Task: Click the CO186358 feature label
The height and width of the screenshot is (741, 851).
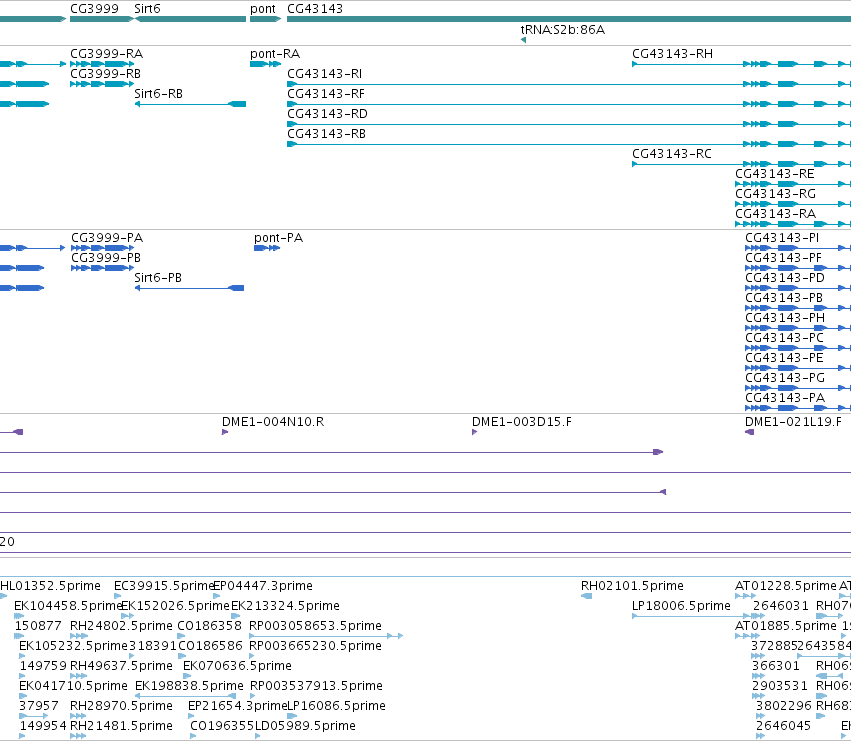Action: [209, 626]
